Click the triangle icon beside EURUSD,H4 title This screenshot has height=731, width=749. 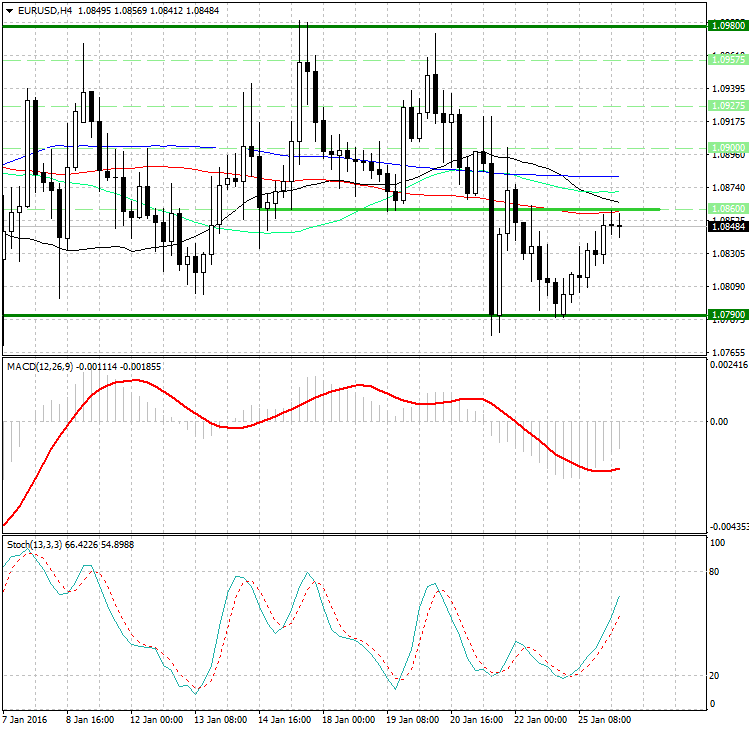(9, 10)
